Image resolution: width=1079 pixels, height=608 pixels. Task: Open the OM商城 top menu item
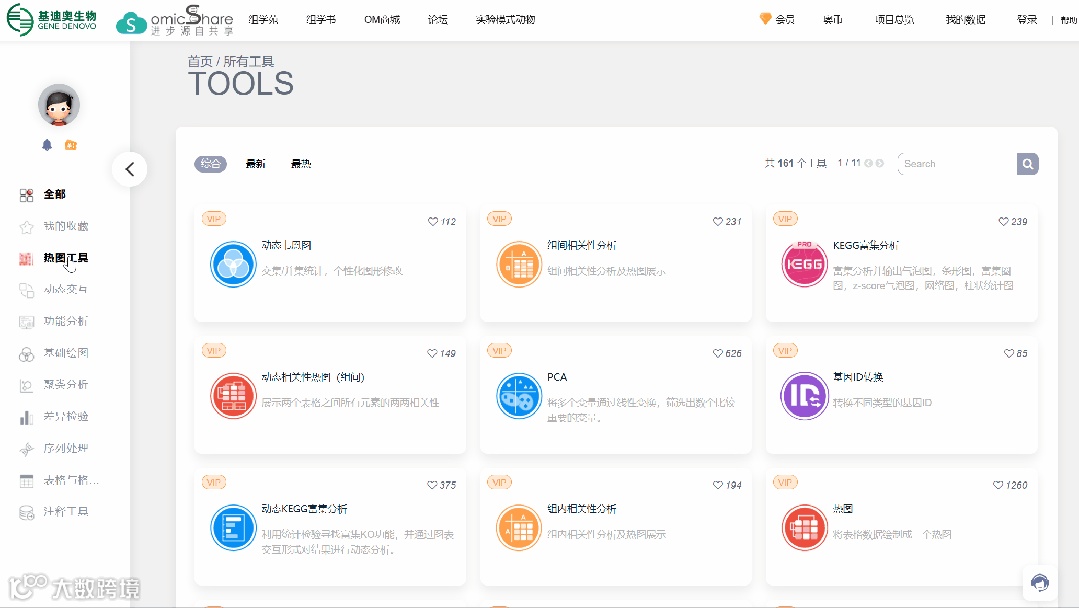click(382, 19)
